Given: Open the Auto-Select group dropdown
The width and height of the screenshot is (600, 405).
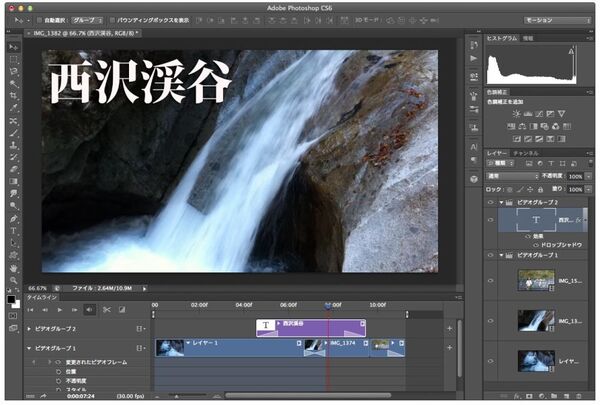Looking at the screenshot, I should click(x=87, y=20).
